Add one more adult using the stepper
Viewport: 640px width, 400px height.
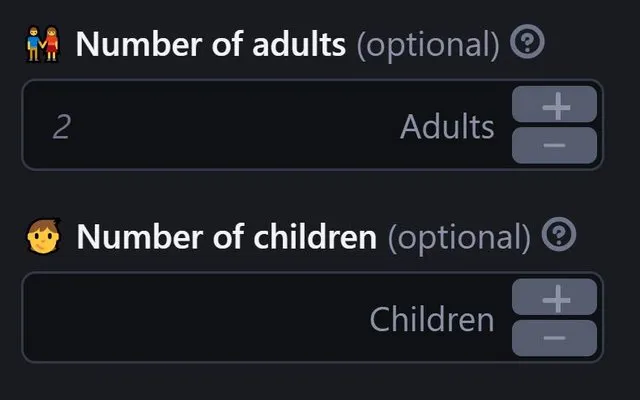(x=554, y=104)
